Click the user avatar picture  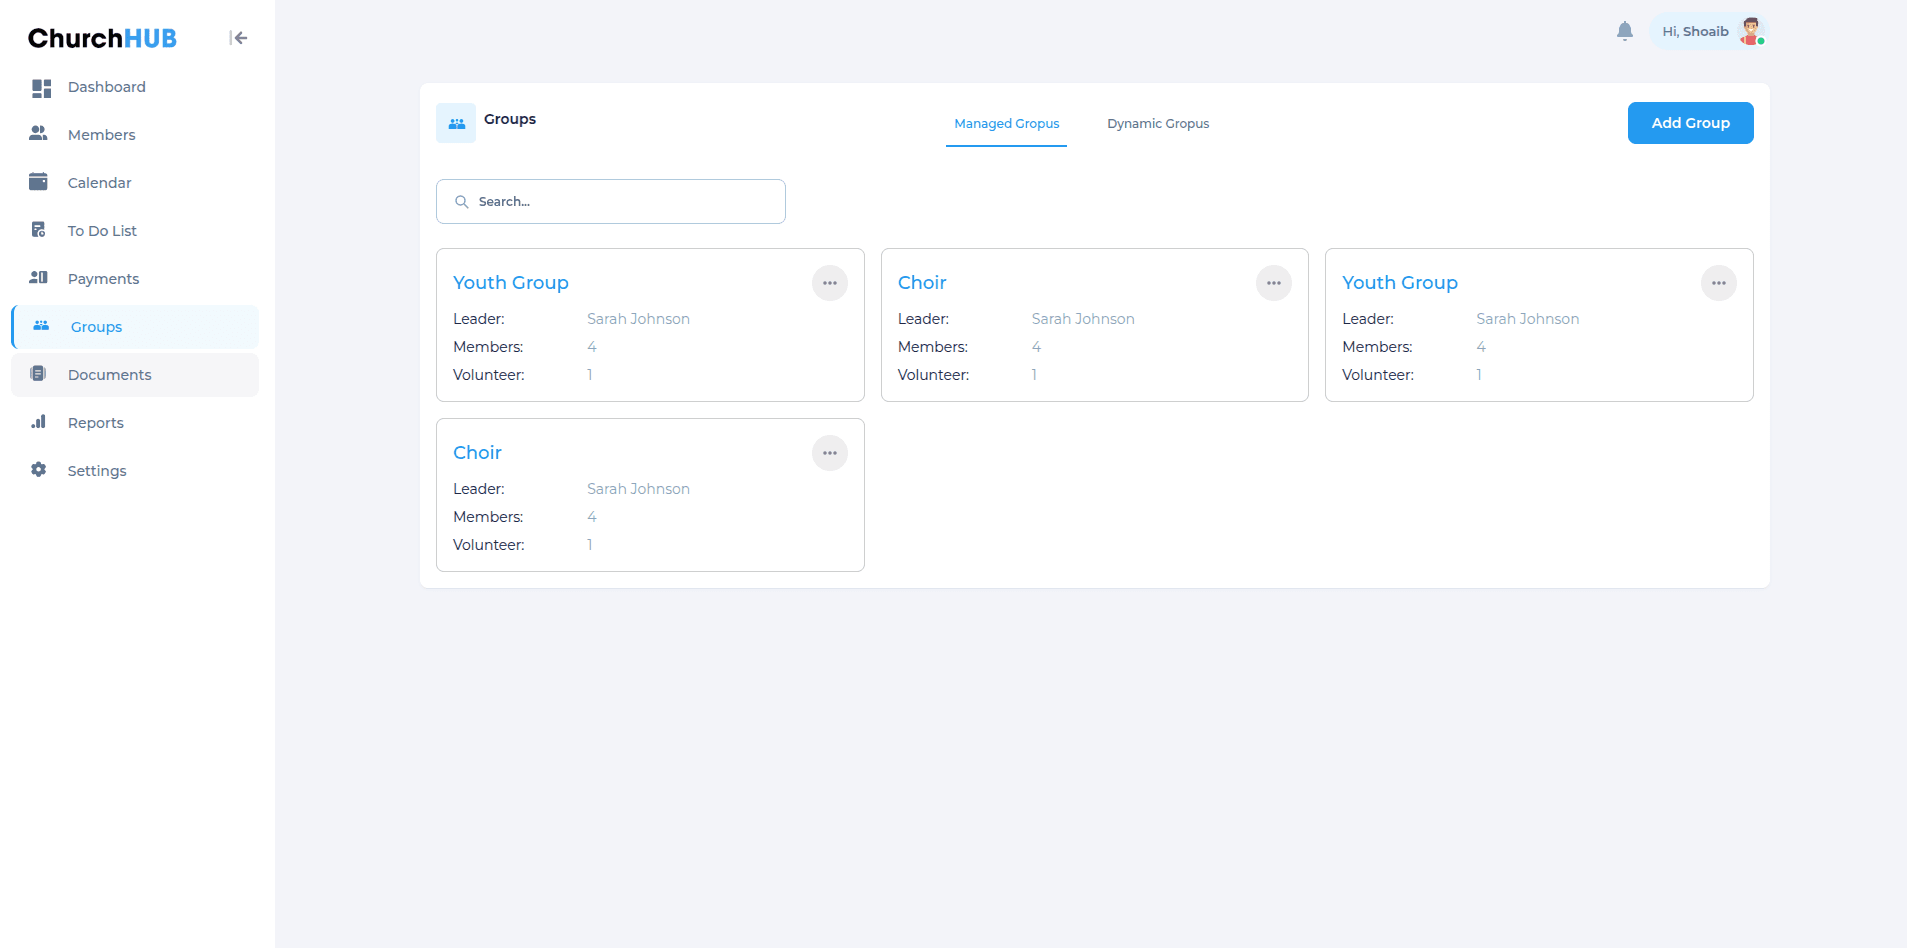click(x=1750, y=32)
